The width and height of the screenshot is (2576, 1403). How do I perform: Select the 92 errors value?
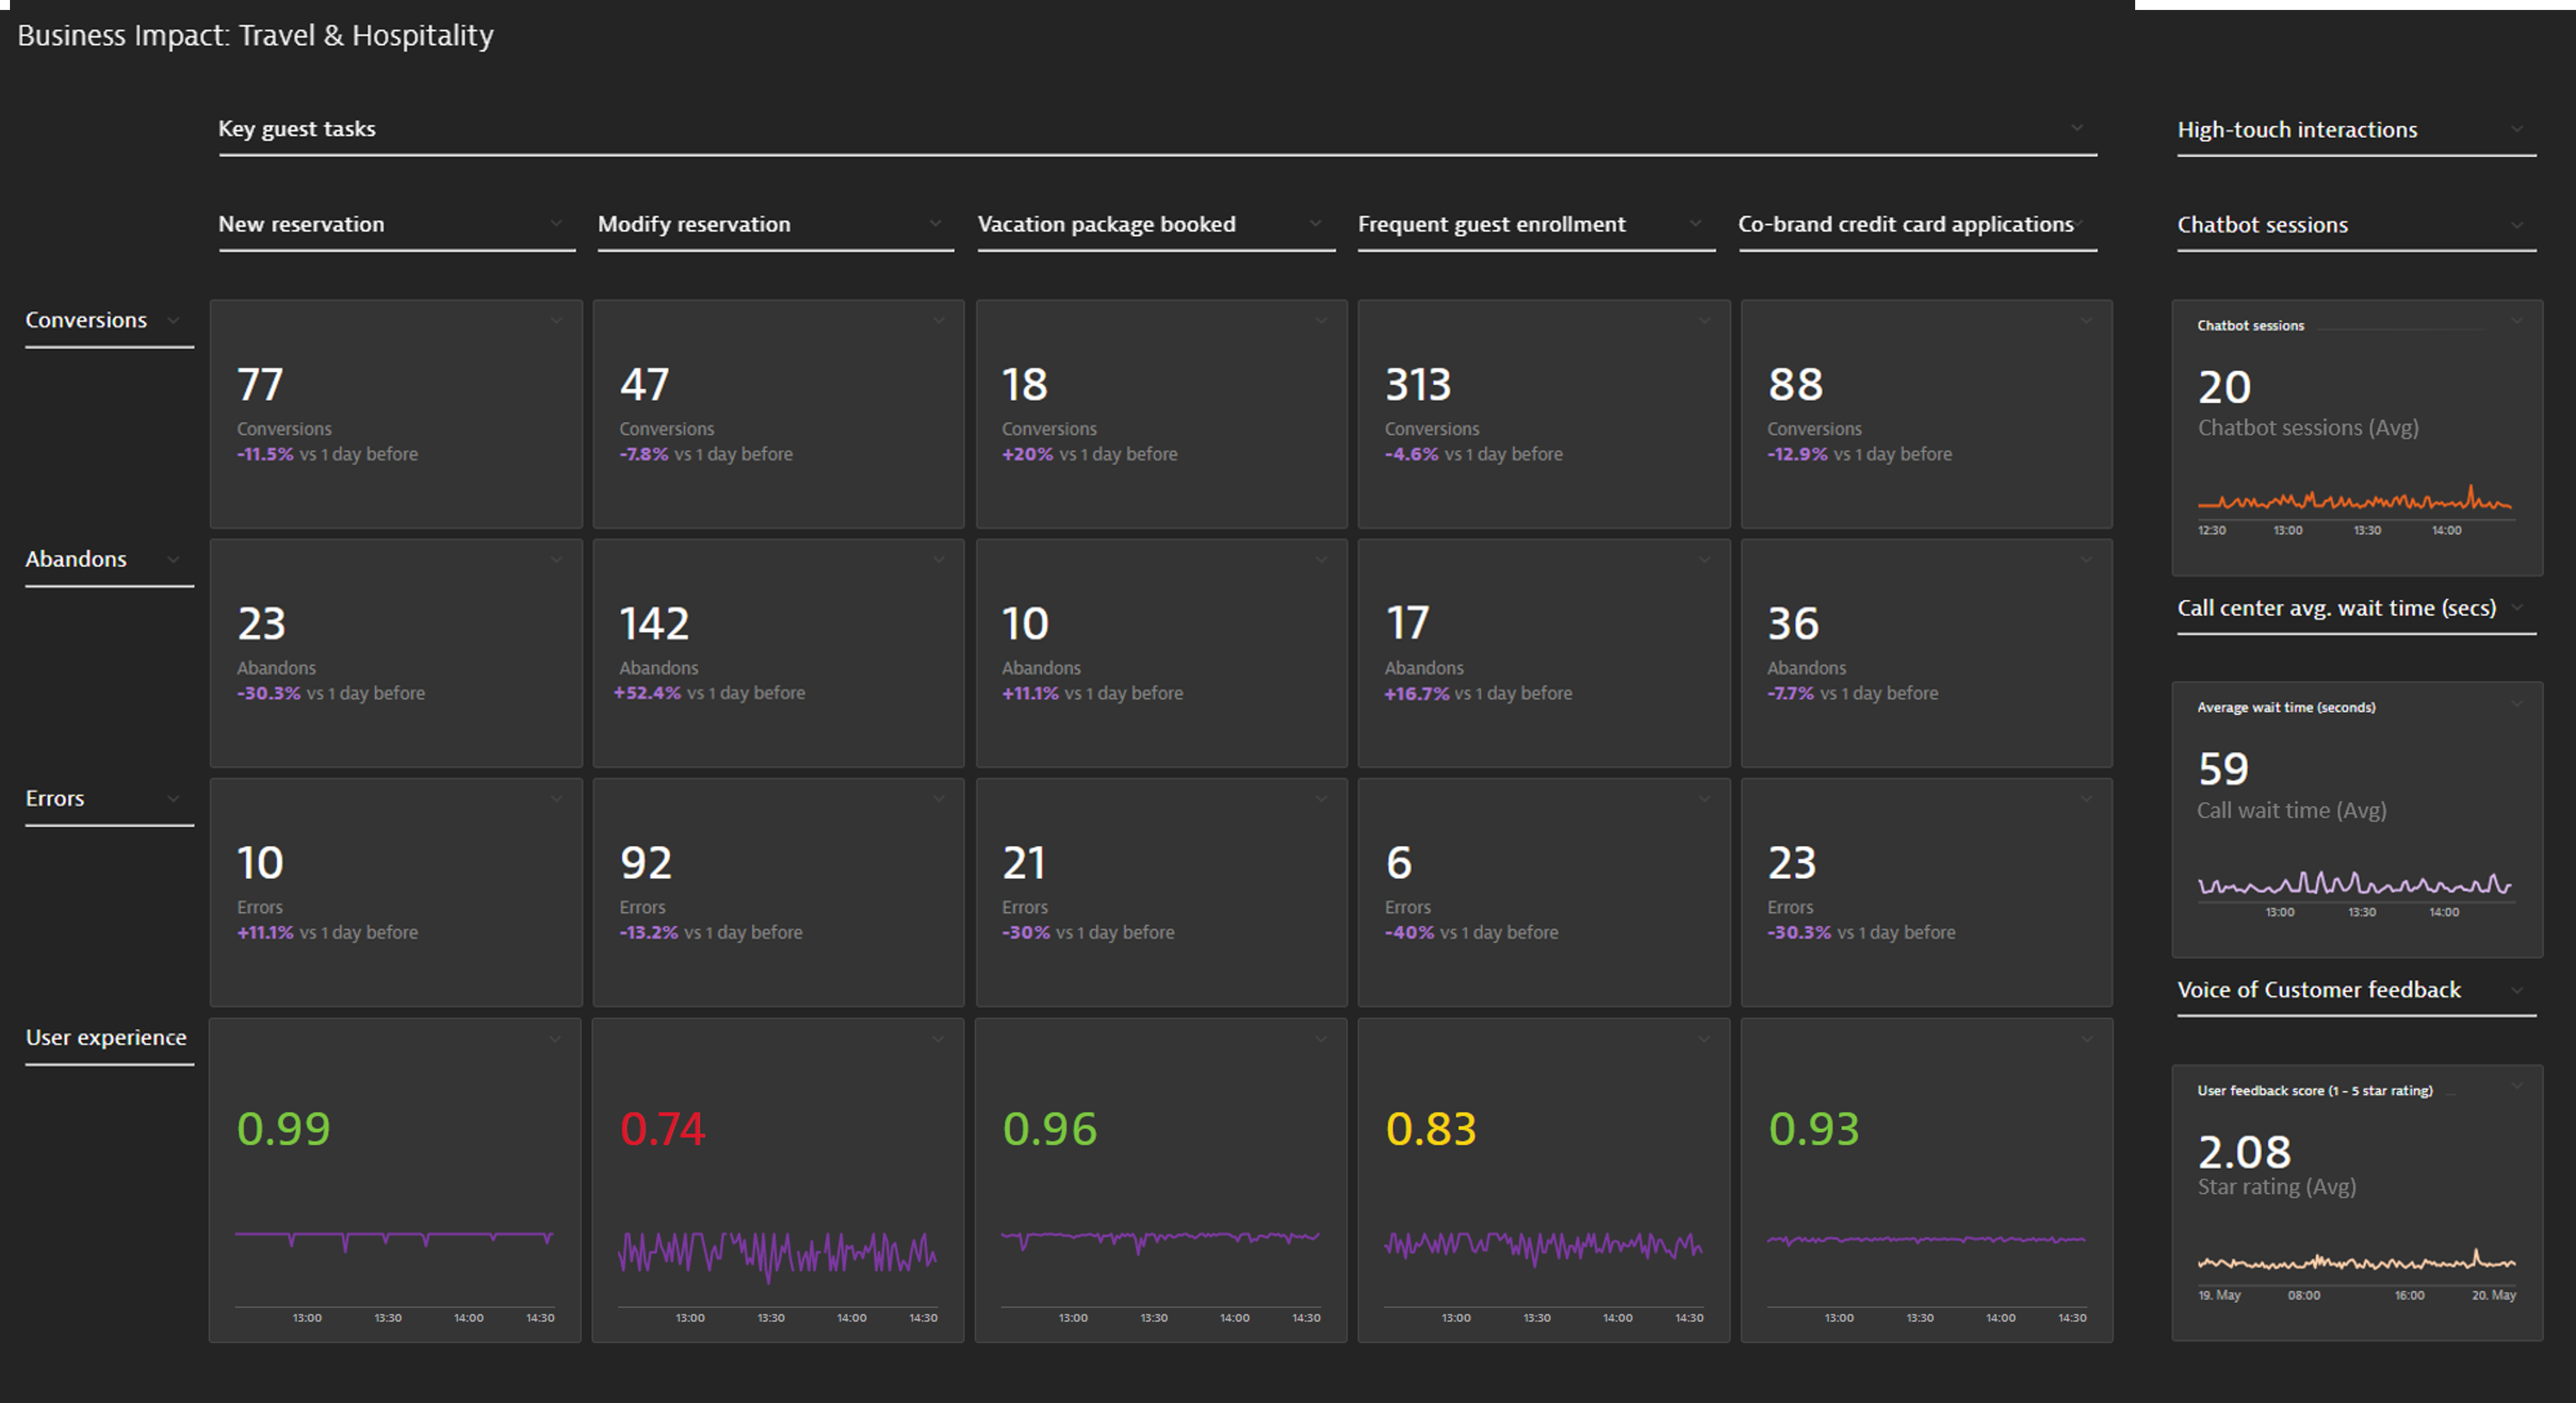pyautogui.click(x=645, y=862)
